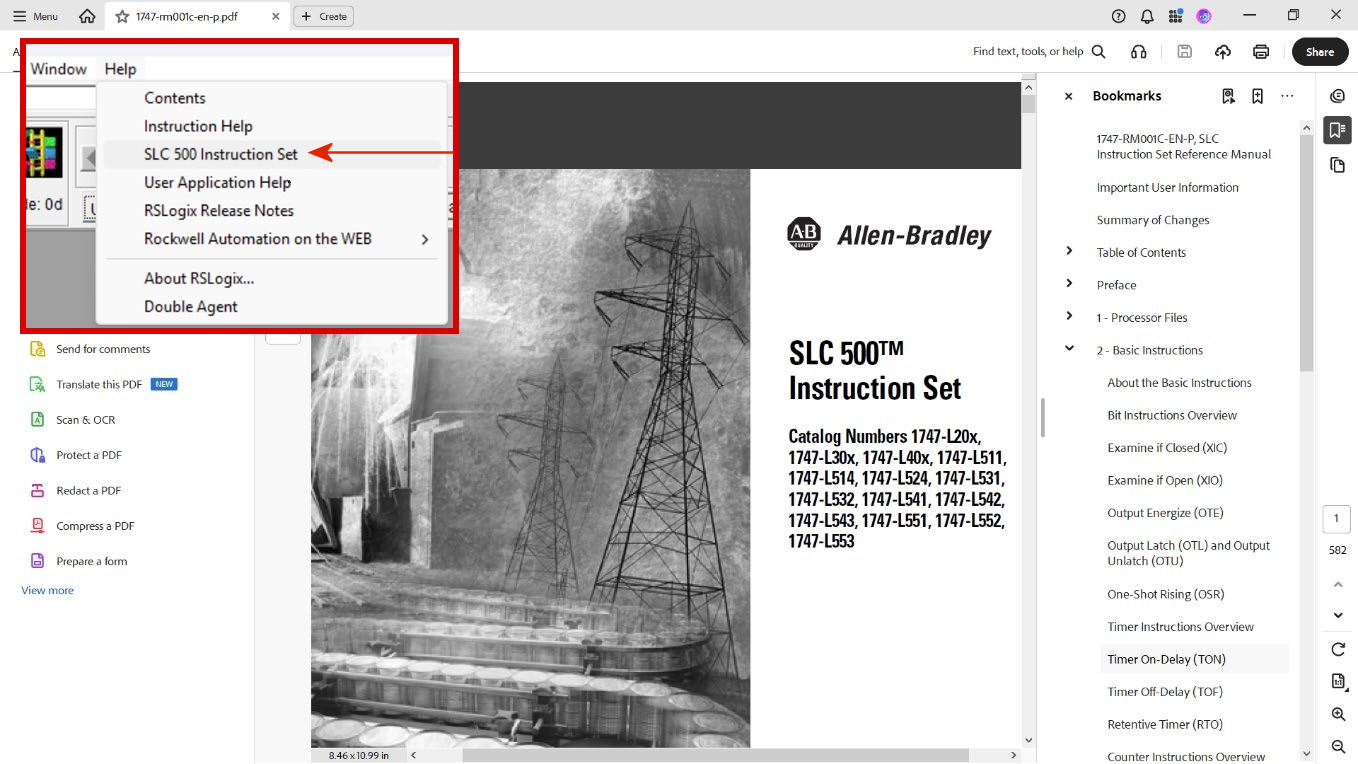The height and width of the screenshot is (764, 1358).
Task: Click the black Share button
Action: 1319,52
